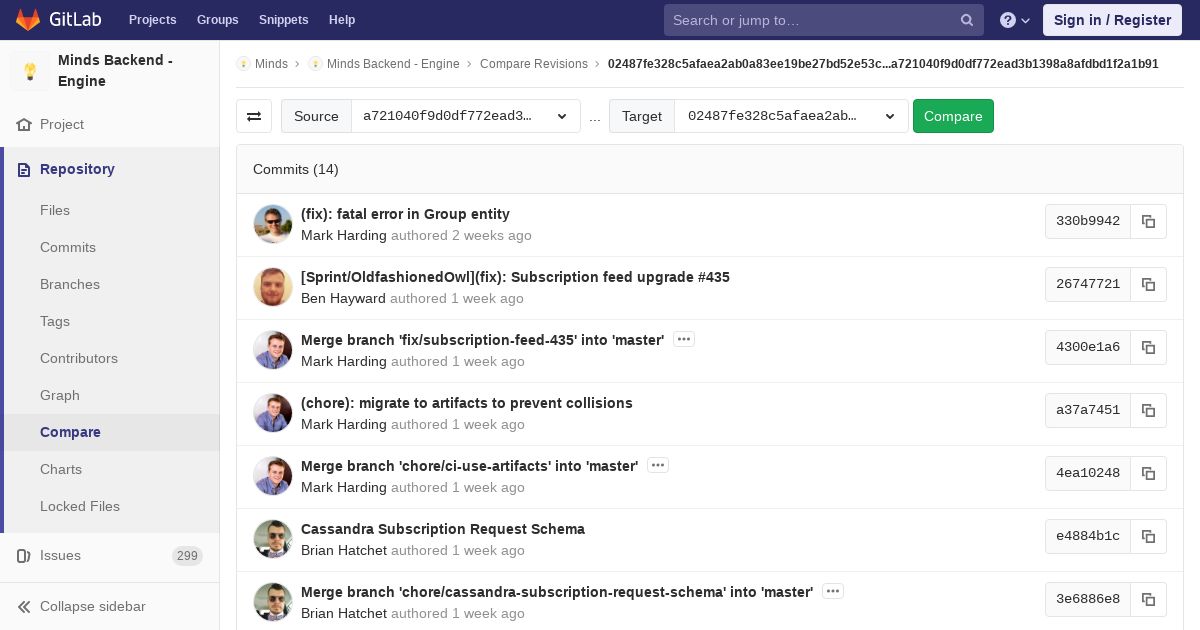The height and width of the screenshot is (630, 1200).
Task: Expand description of cassandra-subscription-request-schema merge commit
Action: point(833,591)
